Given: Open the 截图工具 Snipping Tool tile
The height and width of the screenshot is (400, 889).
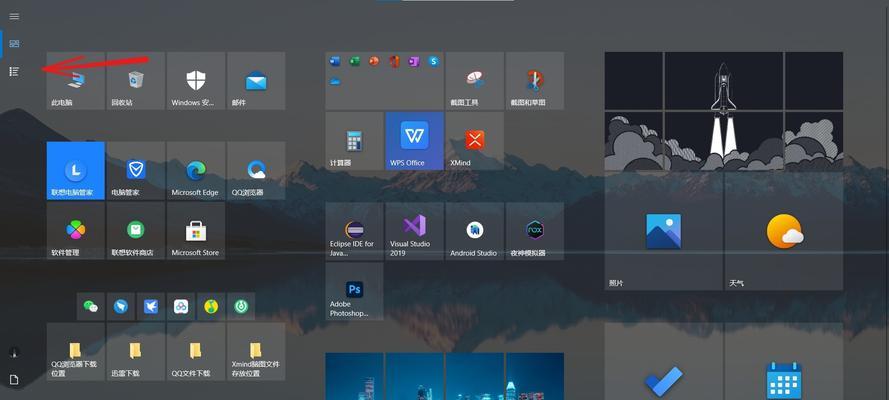Looking at the screenshot, I should click(475, 80).
